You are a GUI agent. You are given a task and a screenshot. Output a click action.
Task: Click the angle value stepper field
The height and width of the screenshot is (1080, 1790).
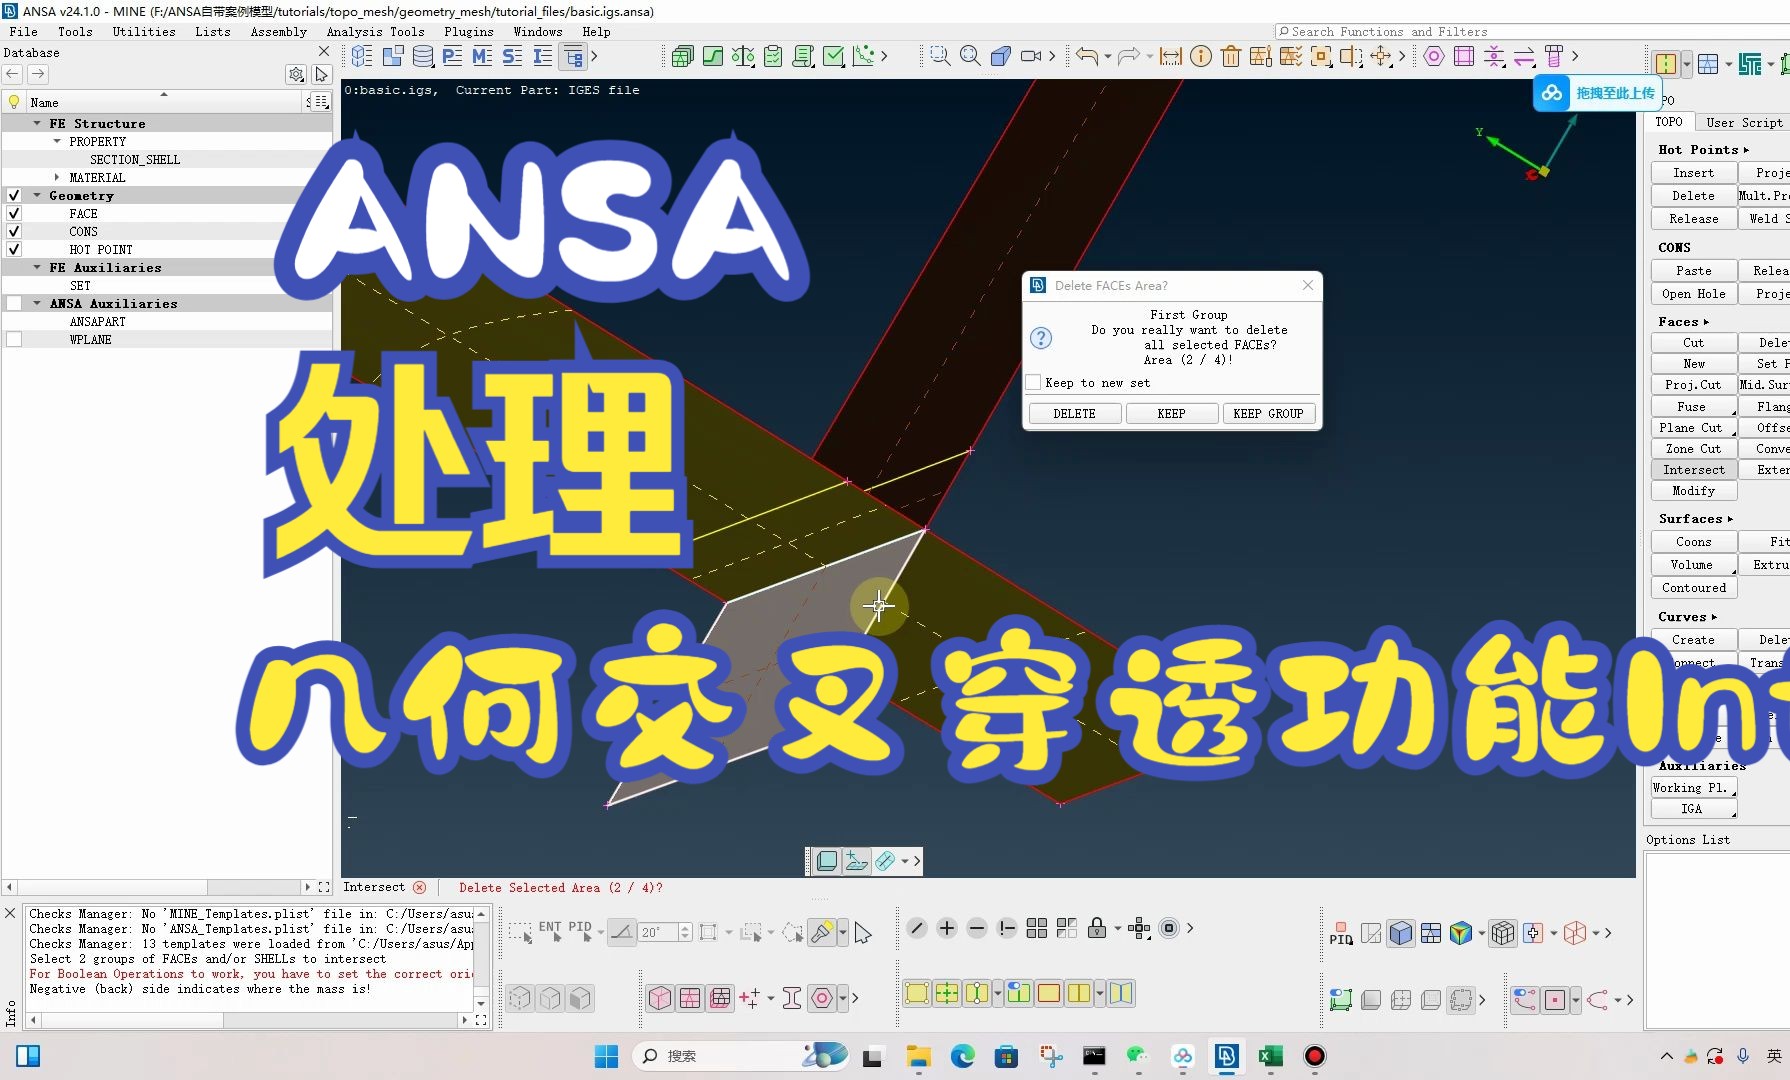pos(664,932)
